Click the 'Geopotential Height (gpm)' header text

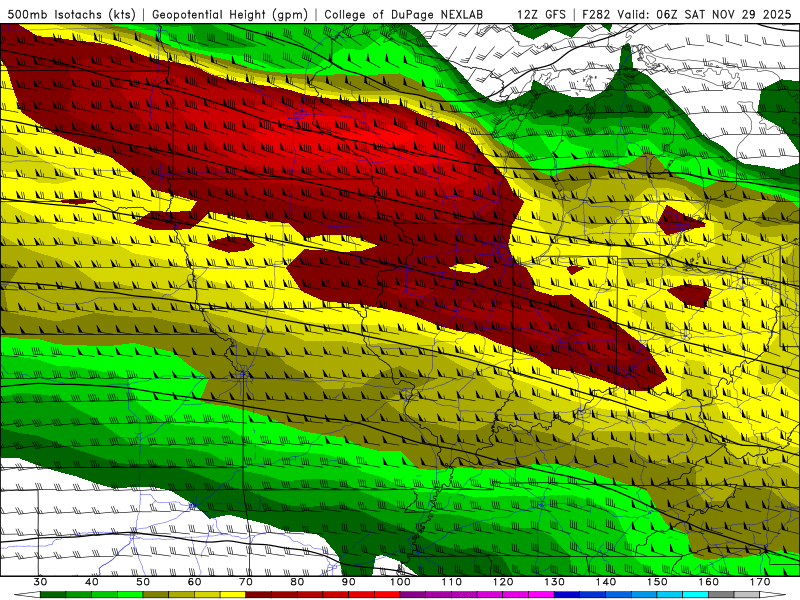coord(230,14)
